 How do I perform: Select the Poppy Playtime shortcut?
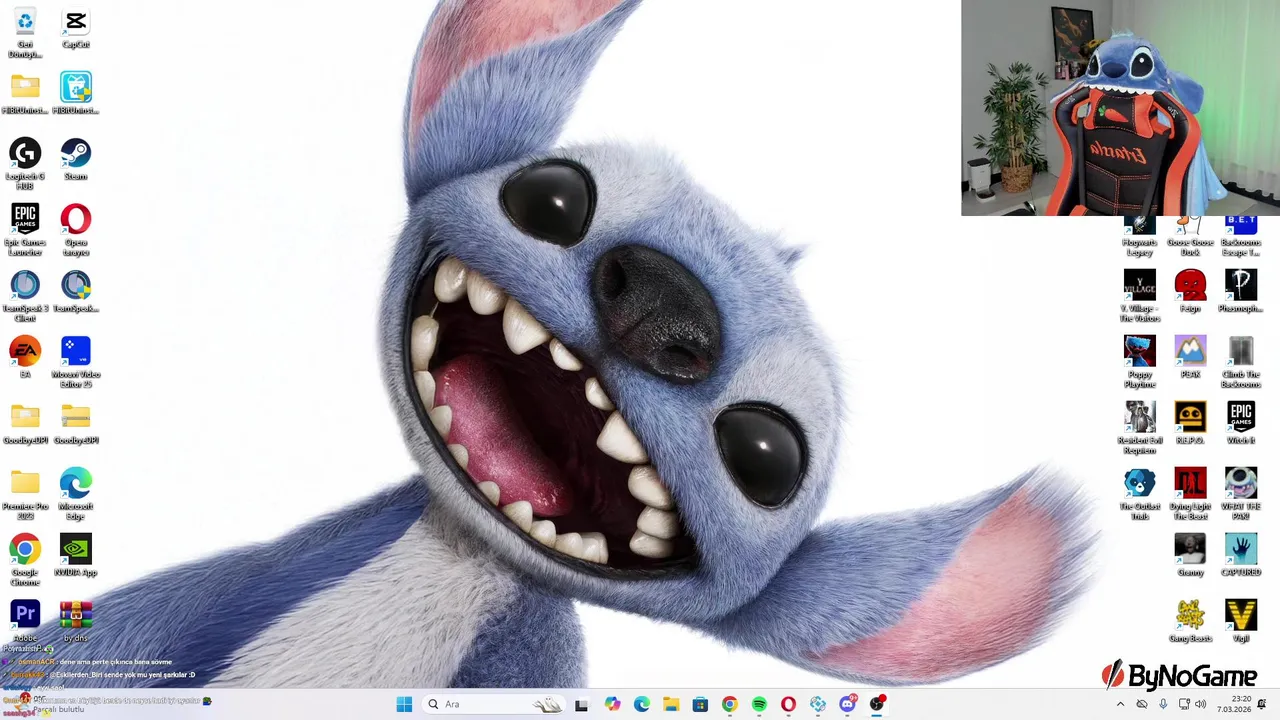click(x=1140, y=362)
